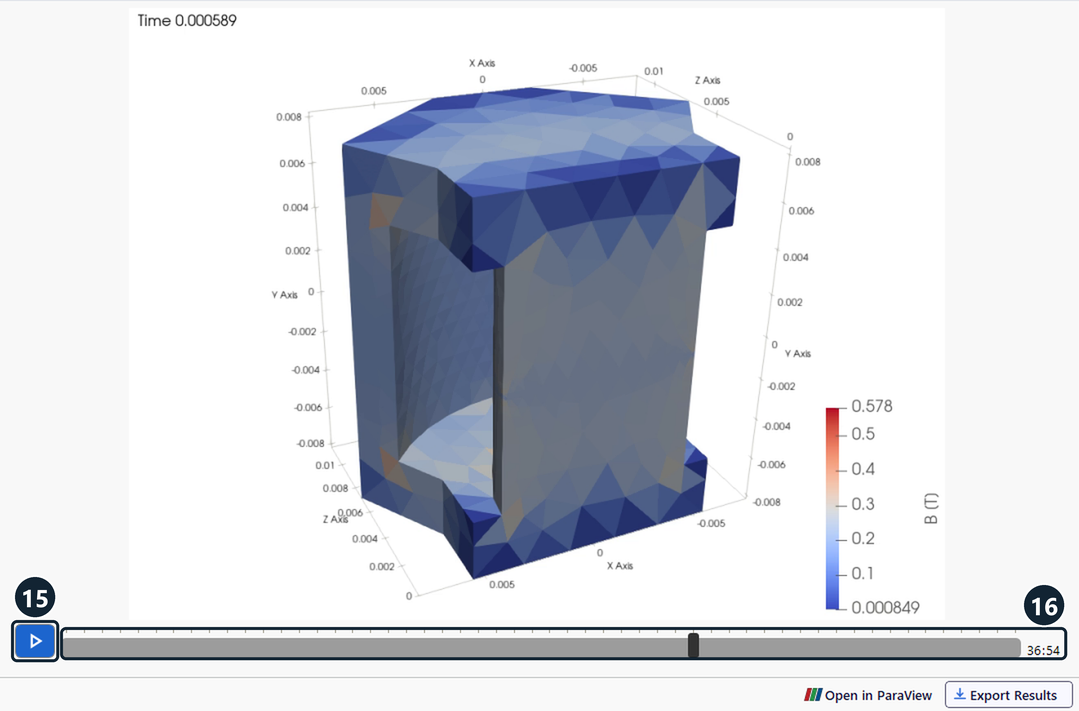This screenshot has width=1079, height=711.
Task: Click the 0.000849 legend minimum value
Action: click(886, 608)
